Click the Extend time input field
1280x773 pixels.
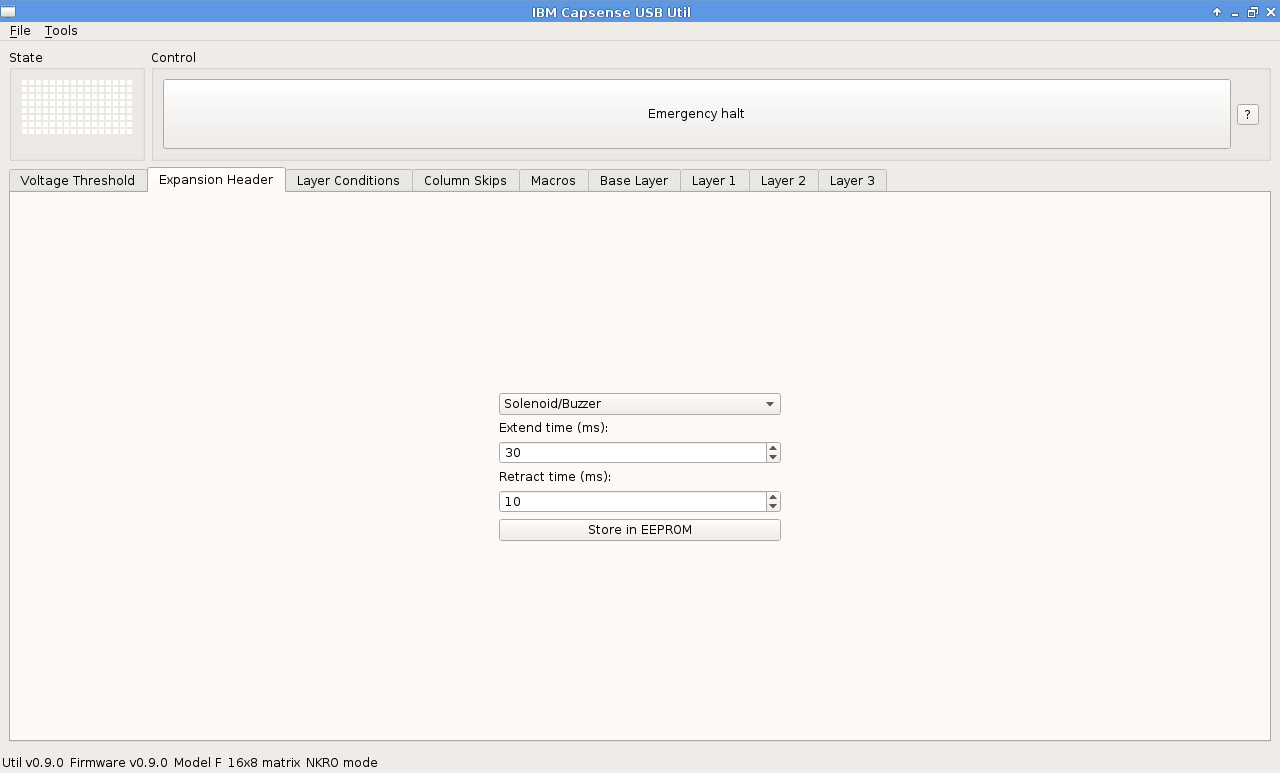click(632, 453)
